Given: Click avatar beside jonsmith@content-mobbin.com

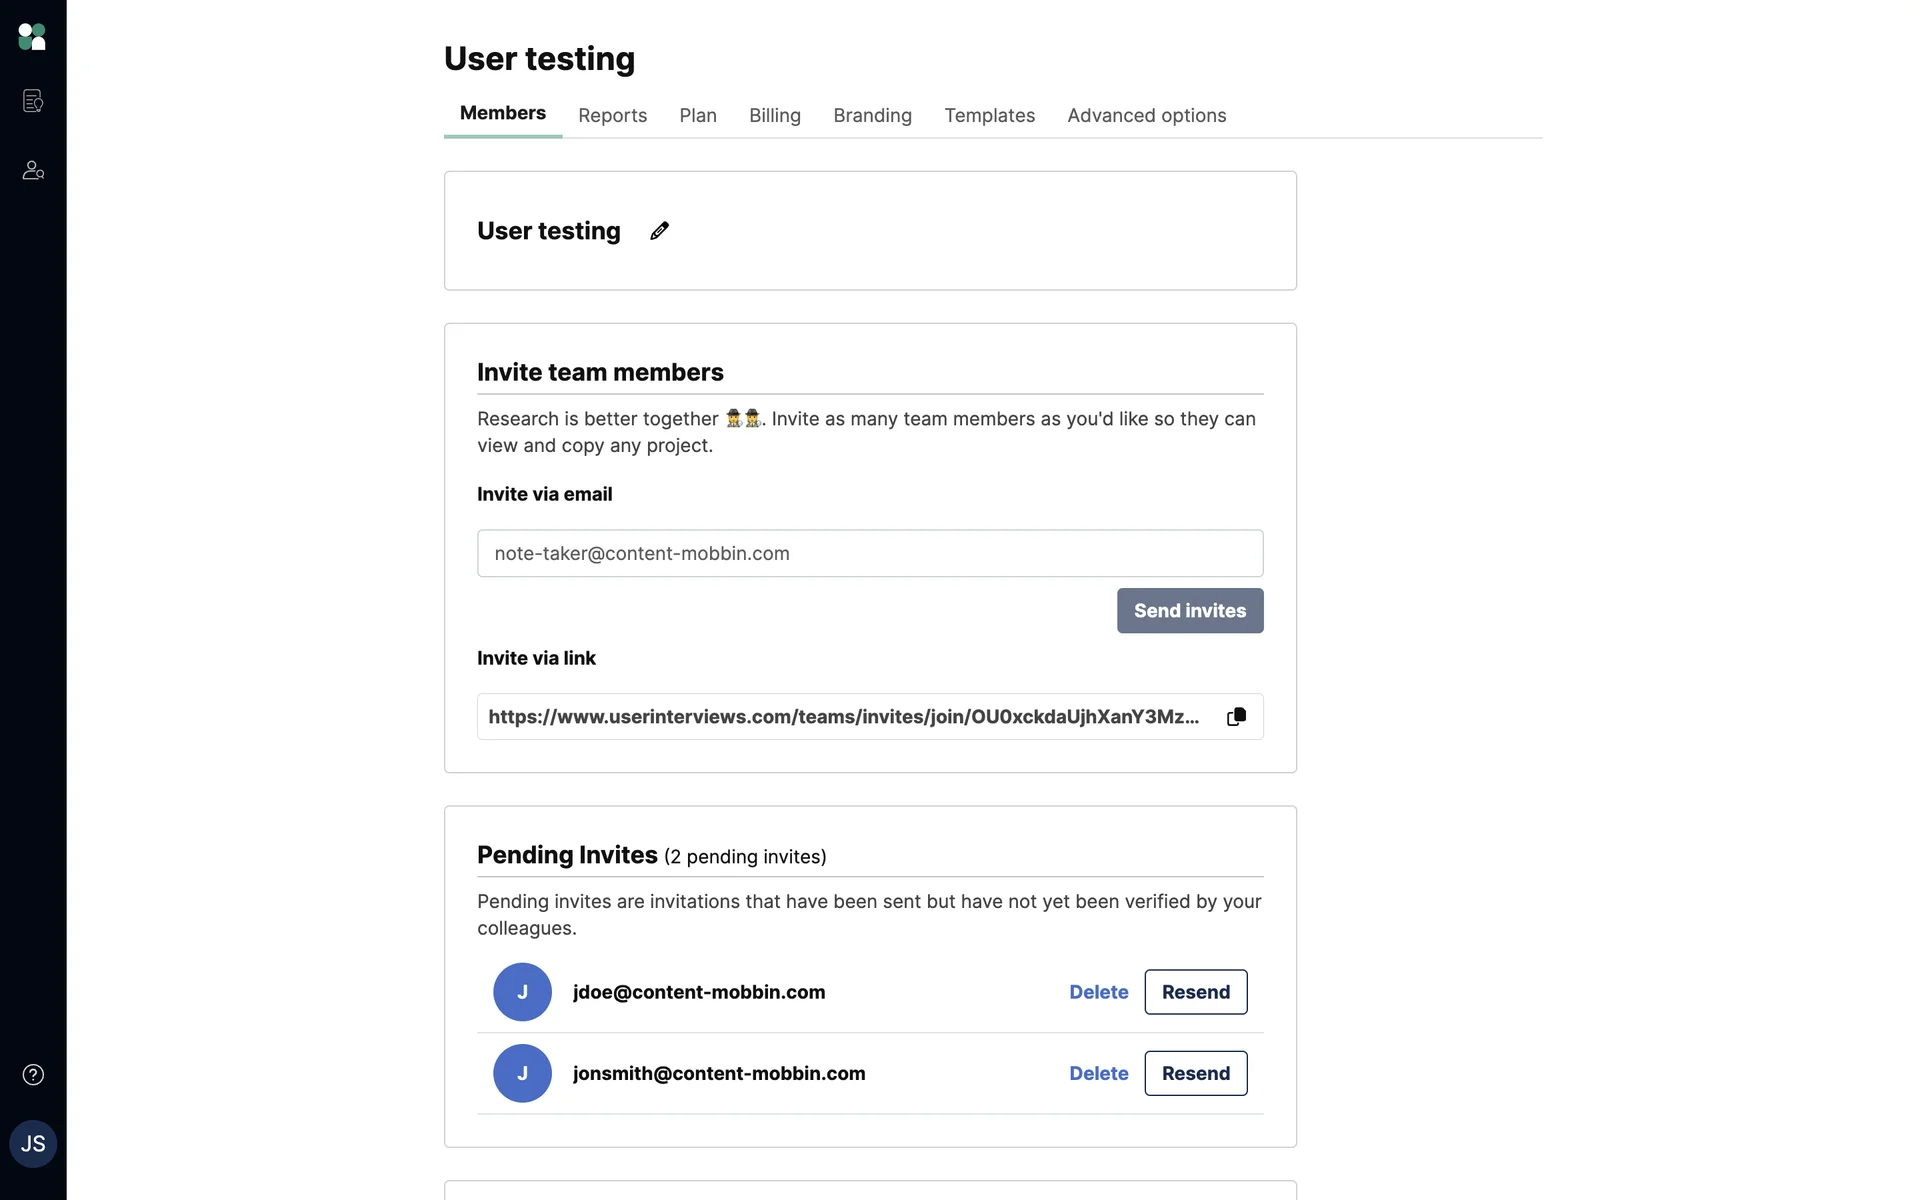Looking at the screenshot, I should (522, 1073).
